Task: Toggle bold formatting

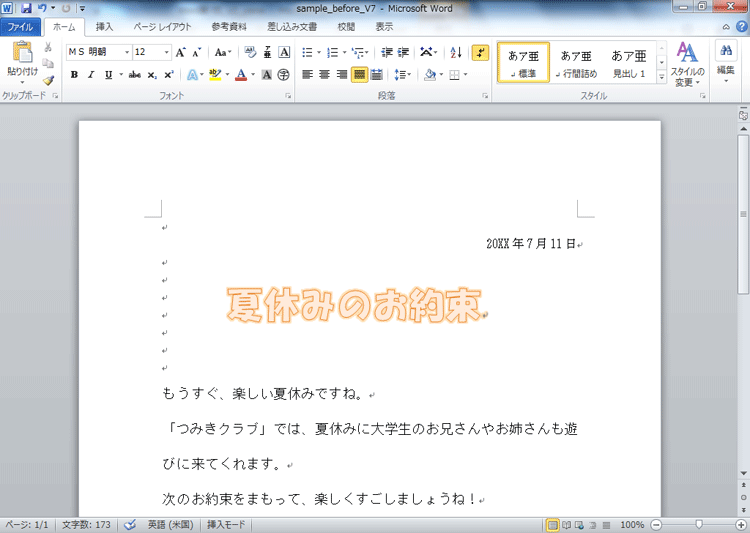Action: (x=74, y=75)
